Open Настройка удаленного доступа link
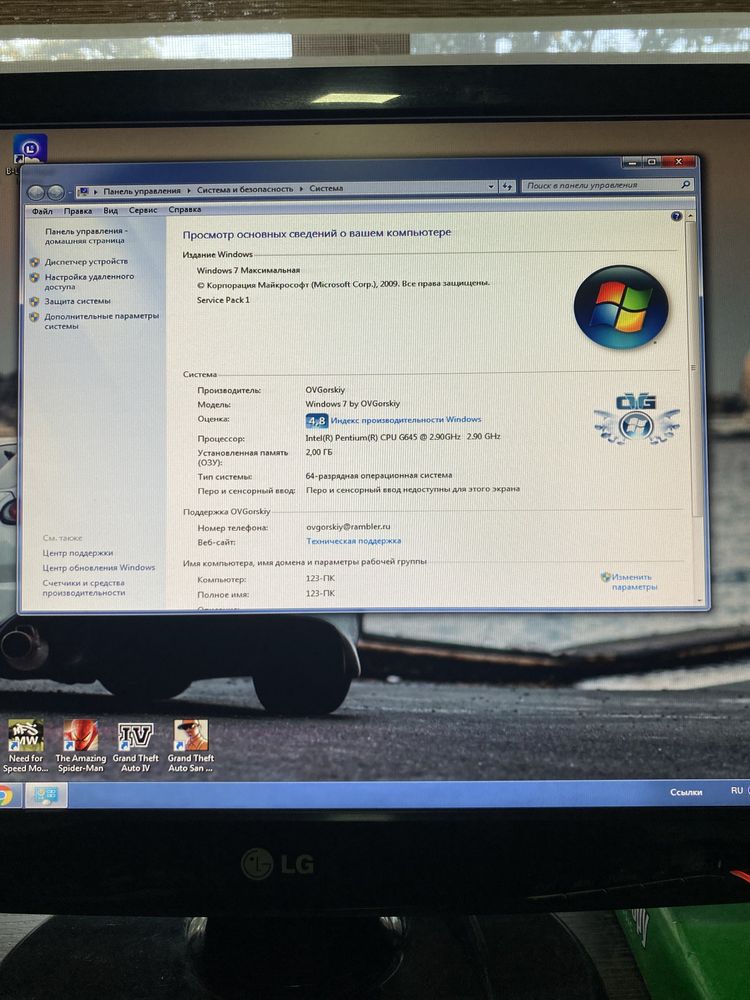The height and width of the screenshot is (1000, 750). [x=89, y=281]
